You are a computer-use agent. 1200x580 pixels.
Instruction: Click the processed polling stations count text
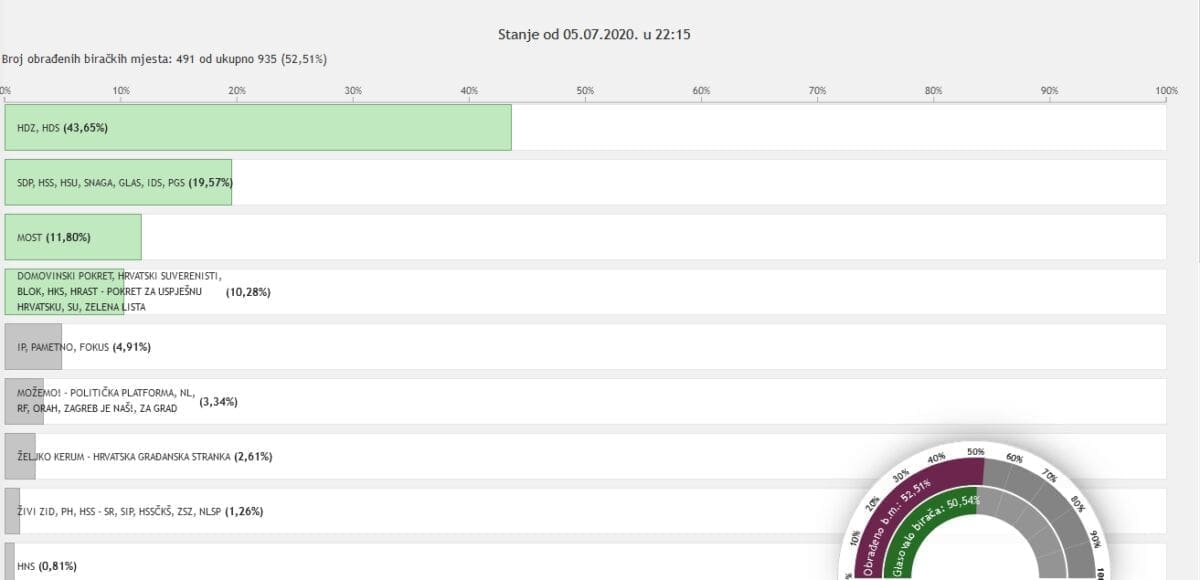(164, 59)
